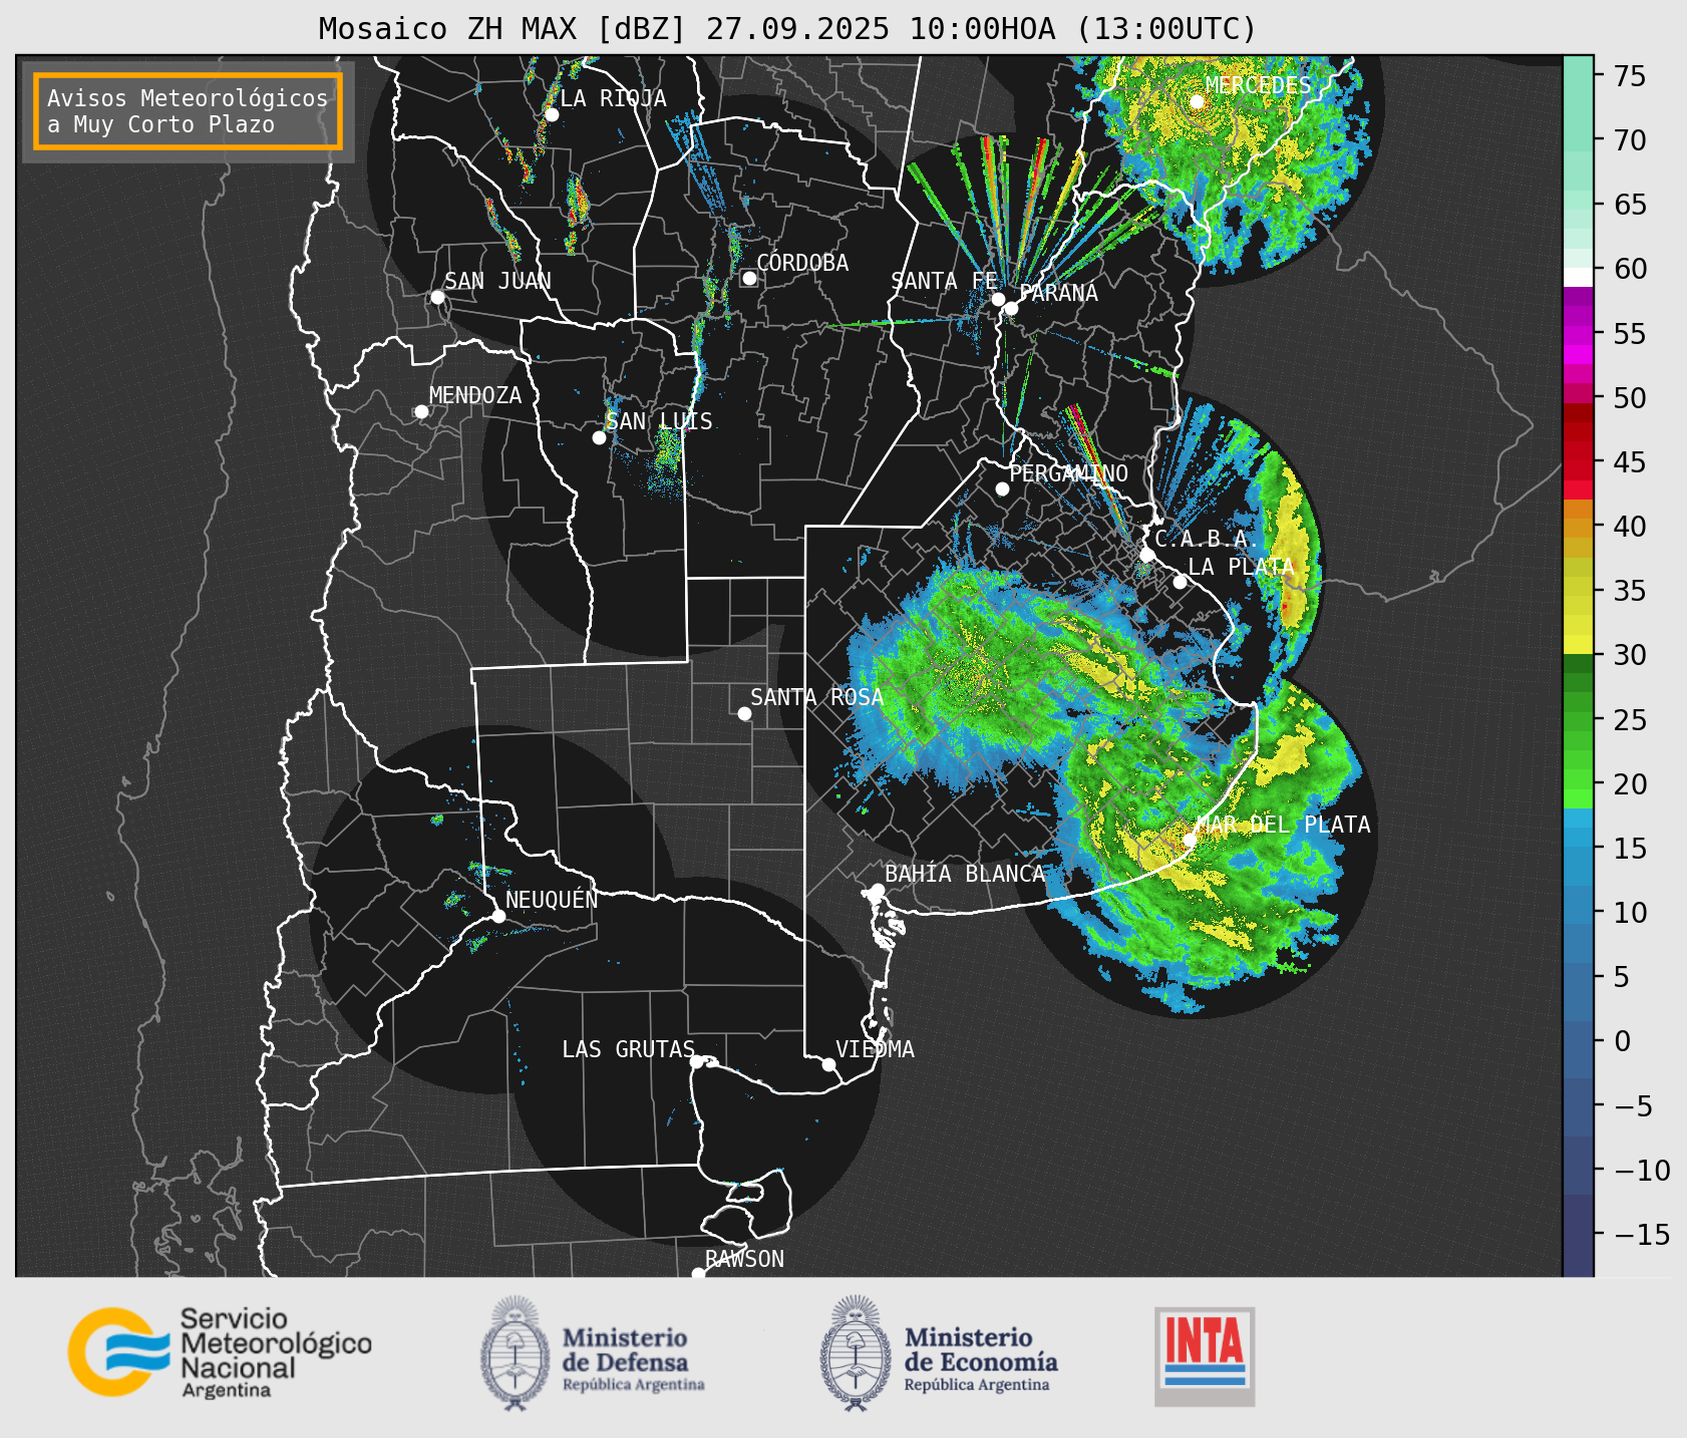Click the PERGAMINO label text
Screen dimensions: 1687x1438
[x=1068, y=473]
